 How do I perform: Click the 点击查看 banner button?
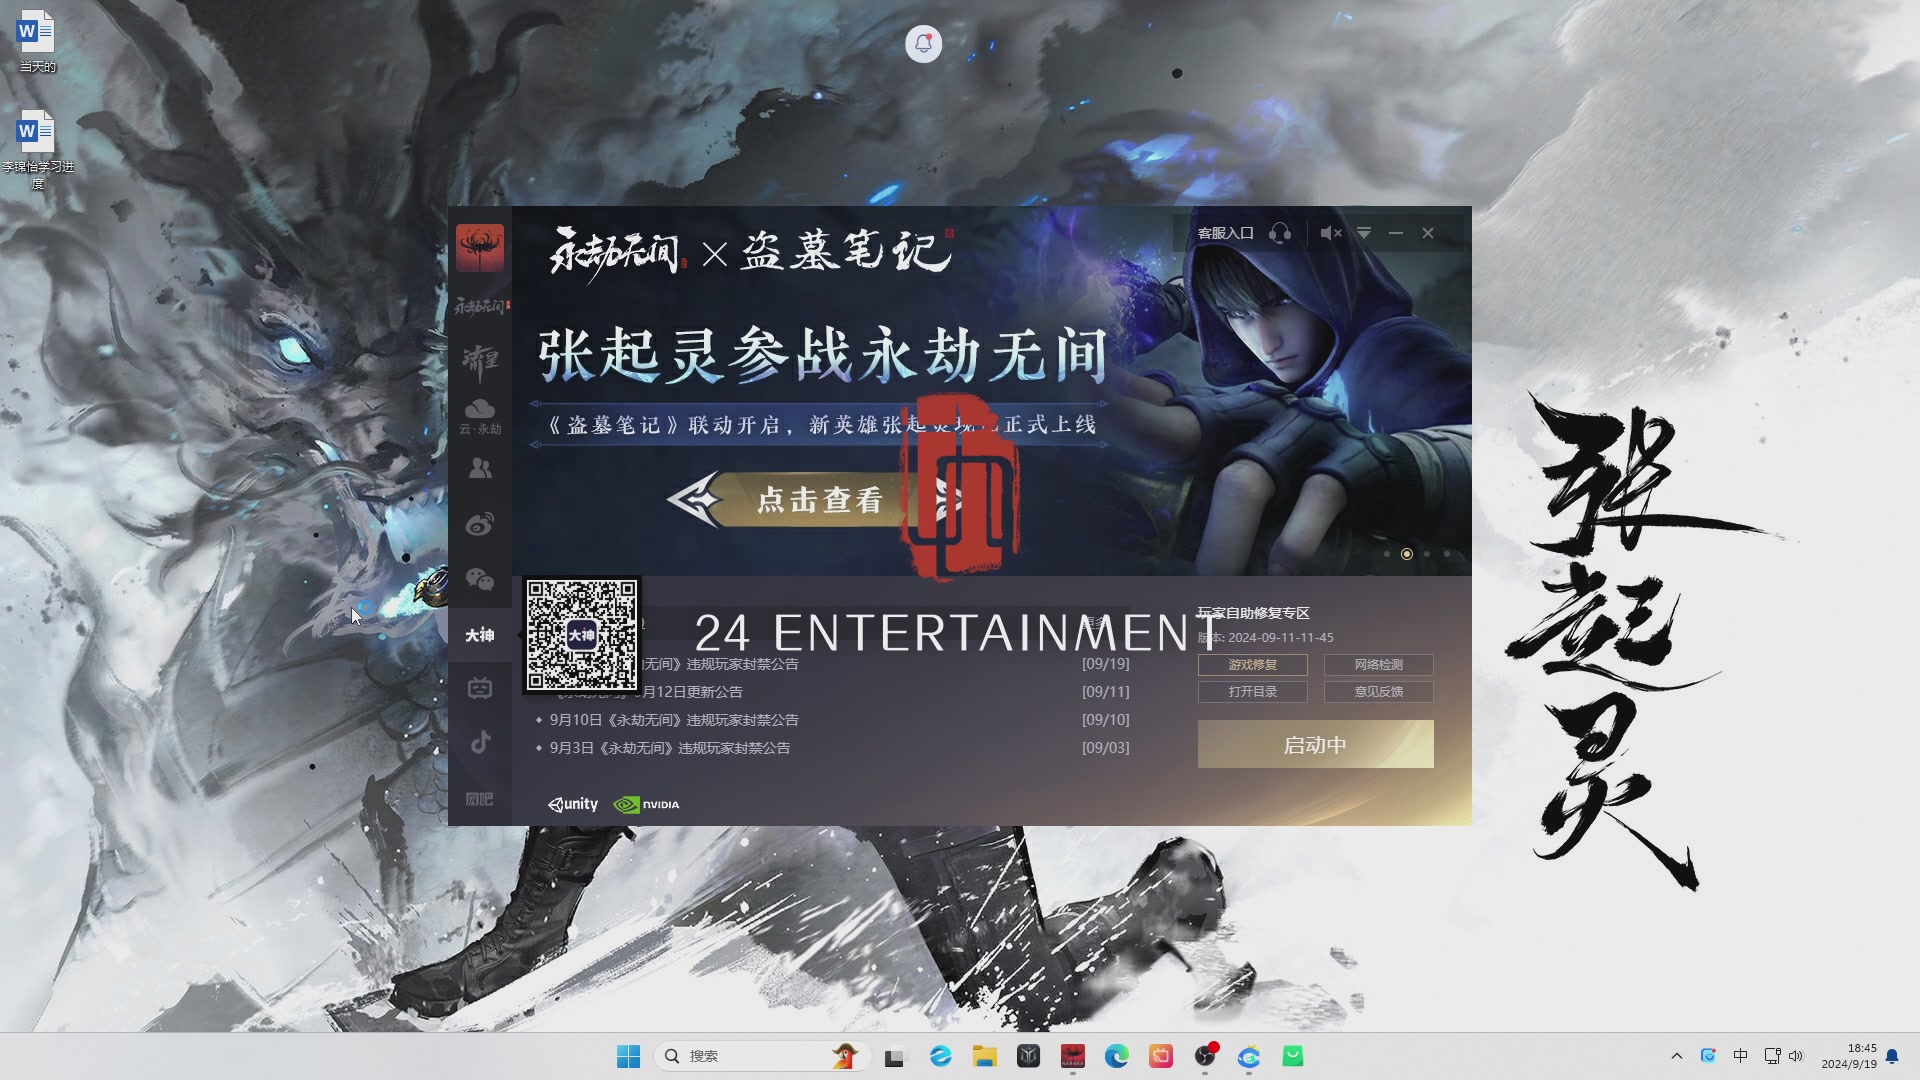[x=820, y=499]
